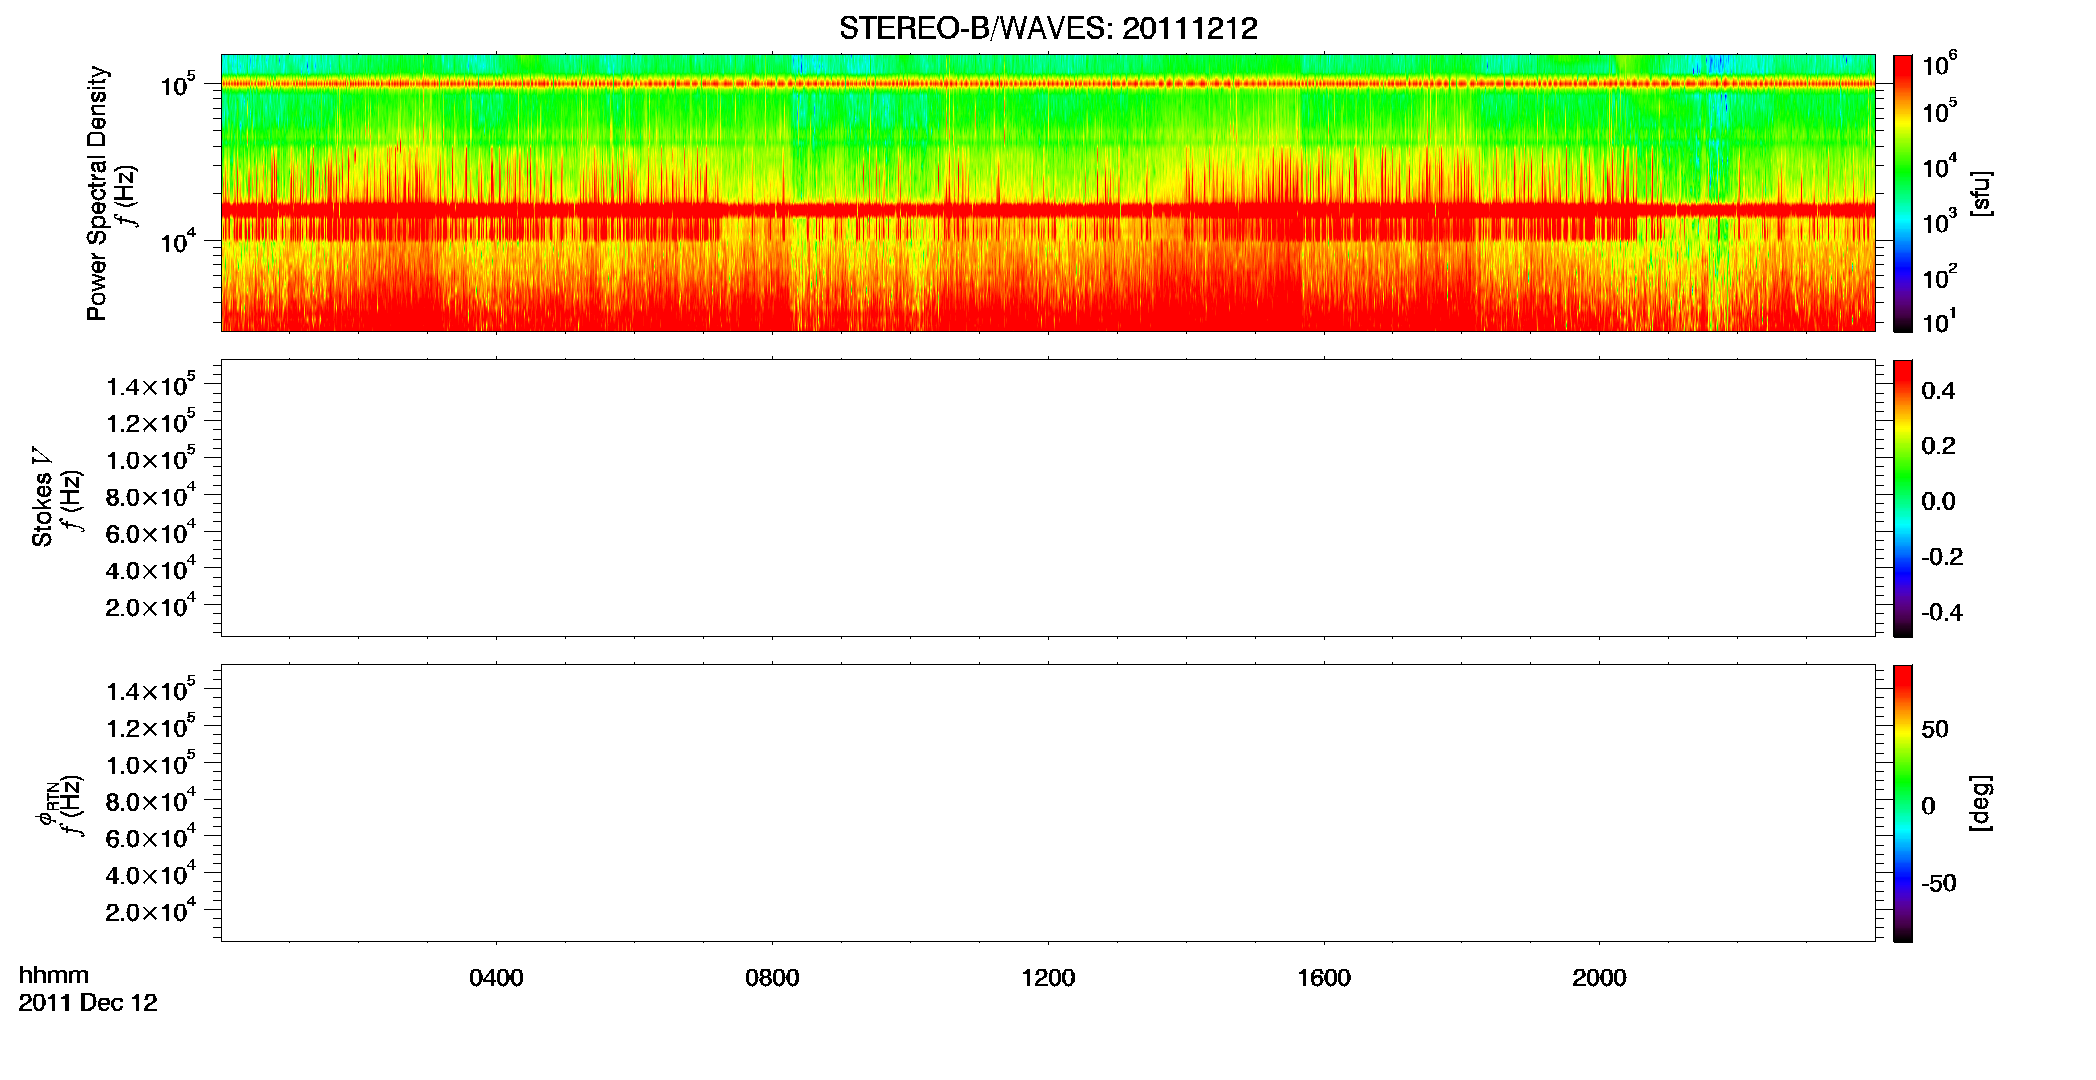Click the sfu power density color bar
Image resolution: width=2096 pixels, height=1080 pixels.
pyautogui.click(x=1903, y=193)
